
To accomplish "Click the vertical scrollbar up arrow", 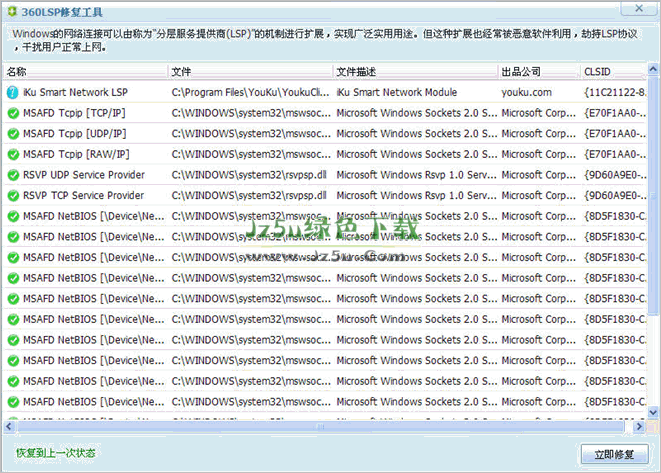I will [x=653, y=69].
